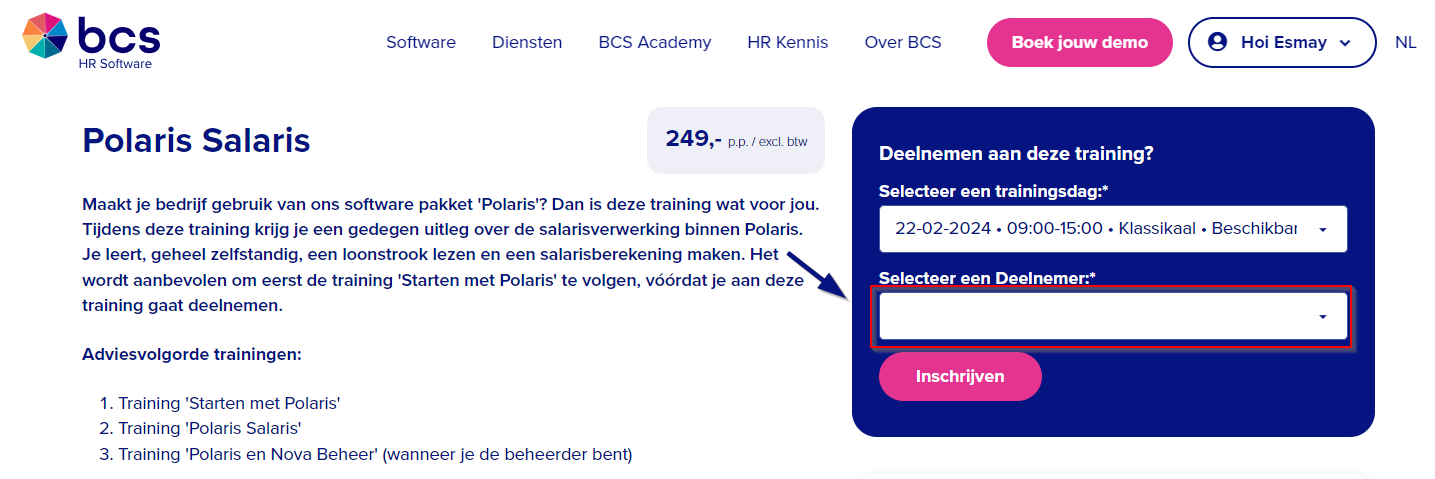The width and height of the screenshot is (1435, 479).
Task: Switch language via the NL selector
Action: pyautogui.click(x=1406, y=42)
